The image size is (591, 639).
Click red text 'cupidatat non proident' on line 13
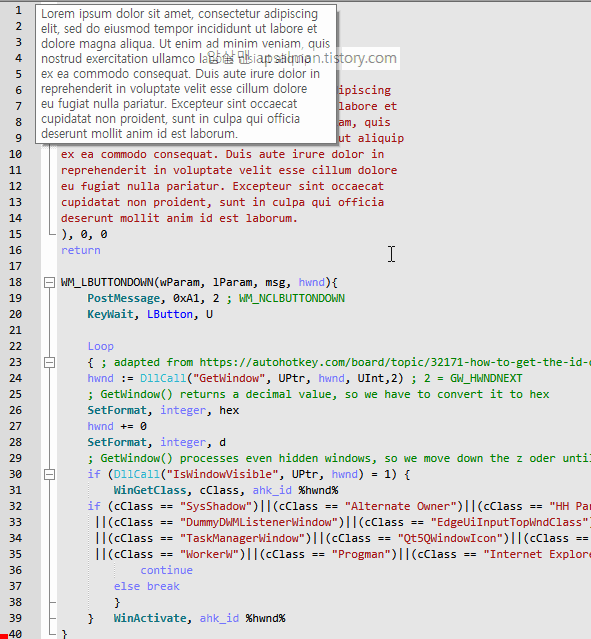[x=134, y=202]
